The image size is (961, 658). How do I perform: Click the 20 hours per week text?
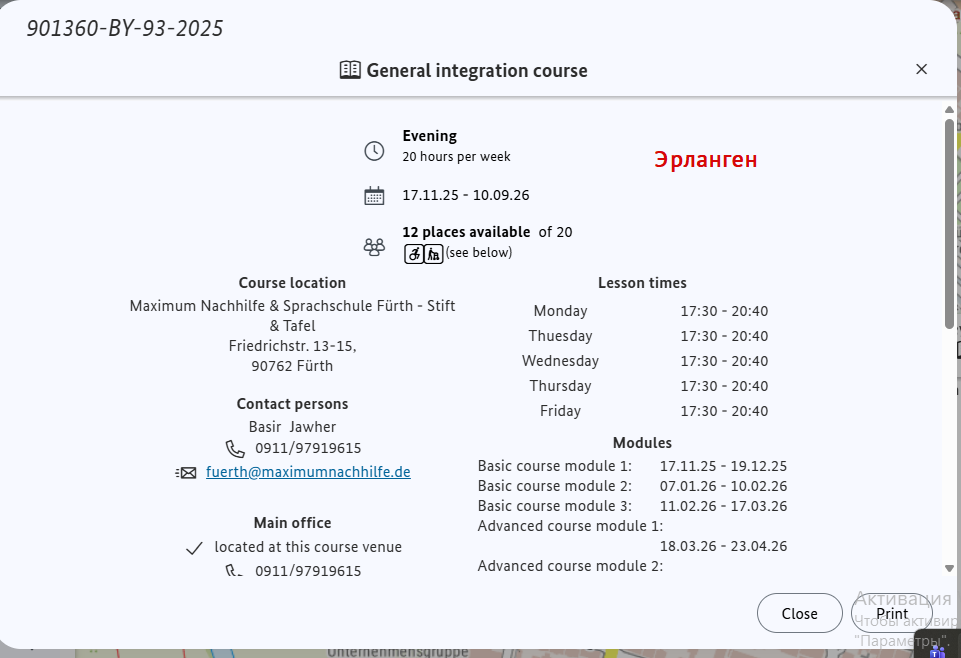tap(457, 156)
